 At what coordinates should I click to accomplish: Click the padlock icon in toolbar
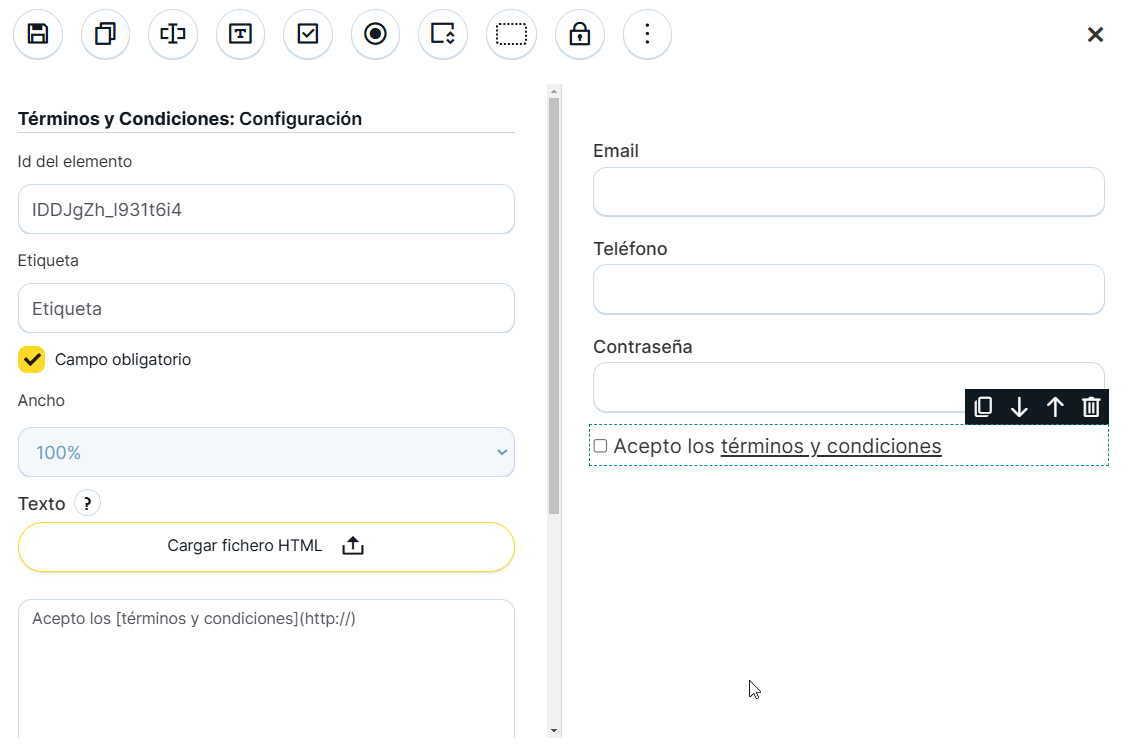579,34
